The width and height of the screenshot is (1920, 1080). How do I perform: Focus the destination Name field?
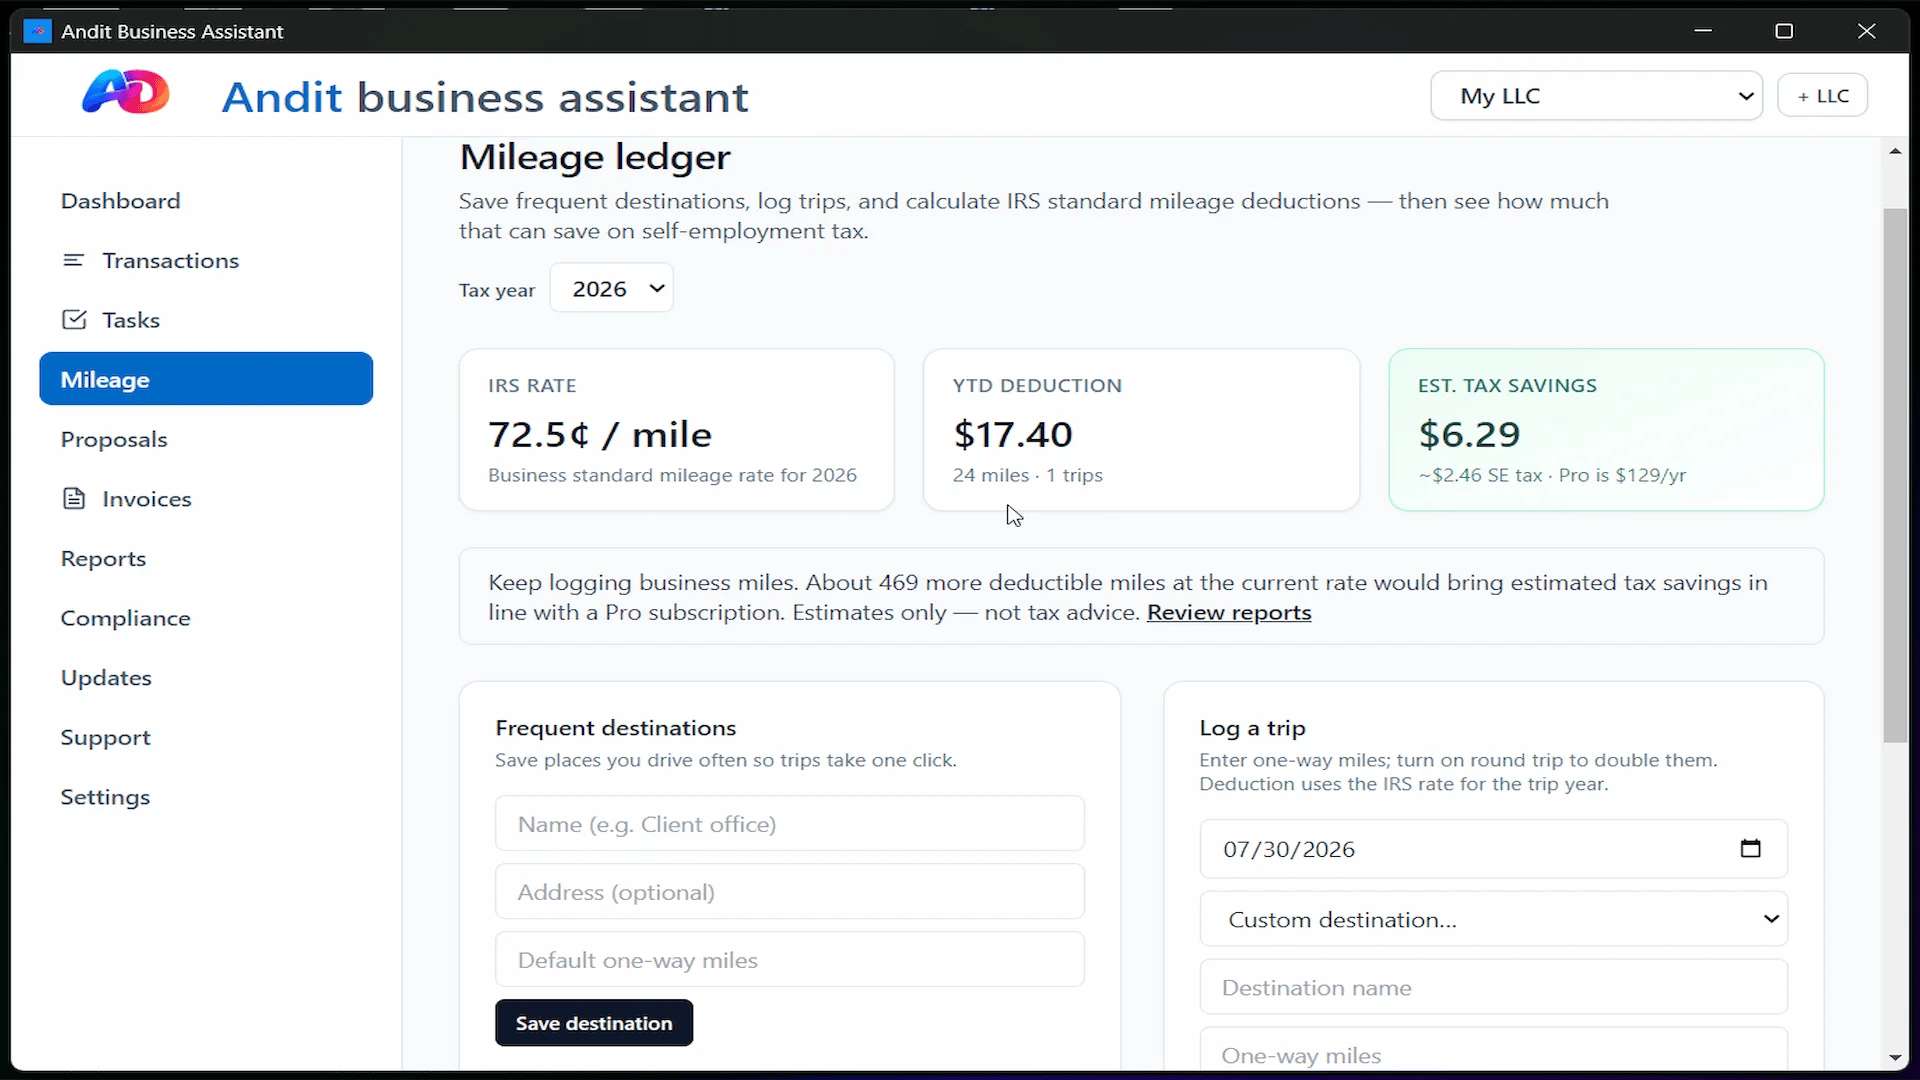click(790, 824)
